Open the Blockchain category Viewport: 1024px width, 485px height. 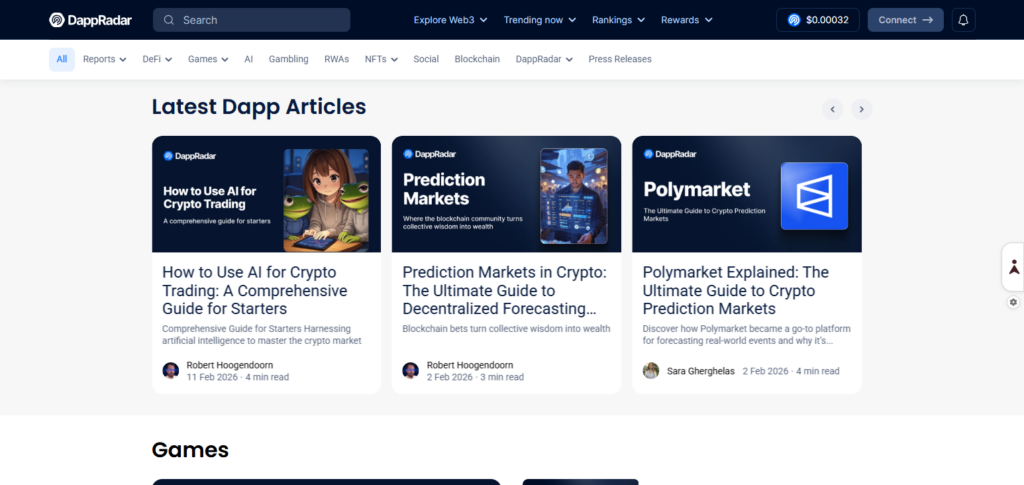tap(477, 59)
